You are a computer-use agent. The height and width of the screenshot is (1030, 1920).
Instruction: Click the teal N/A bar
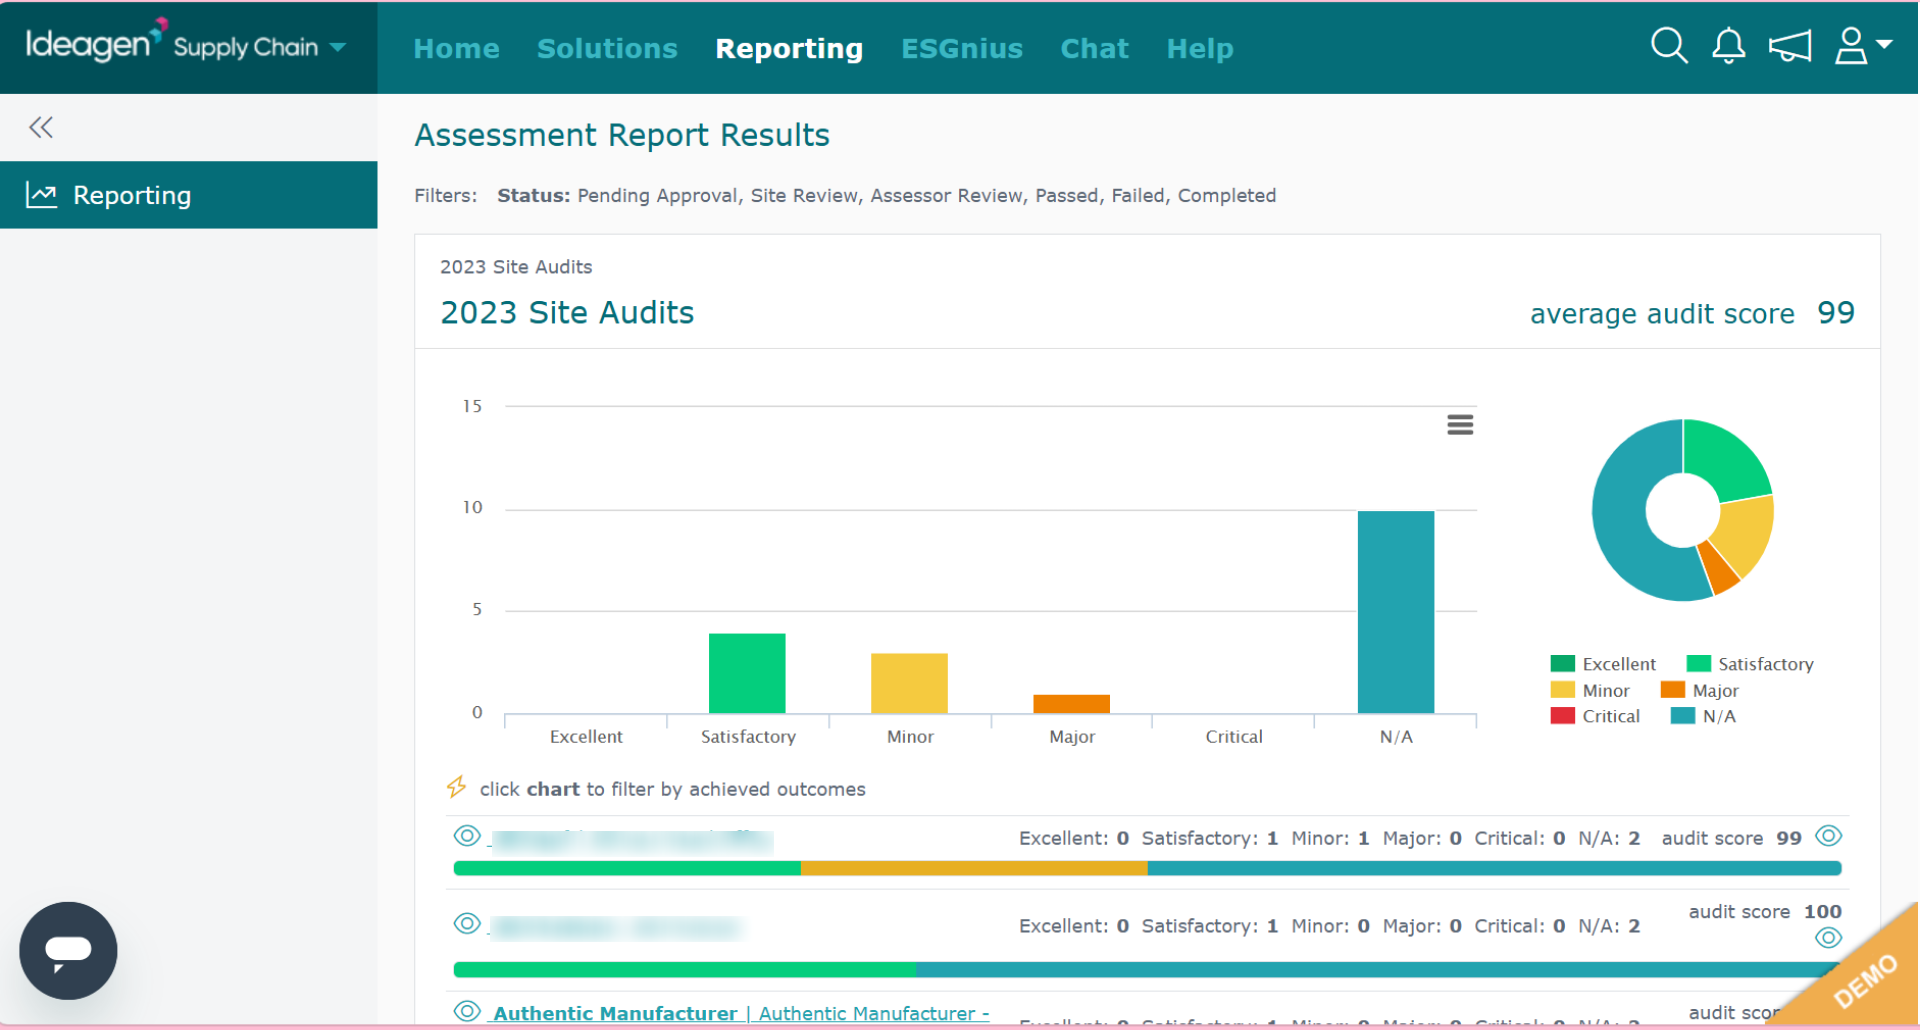1396,612
